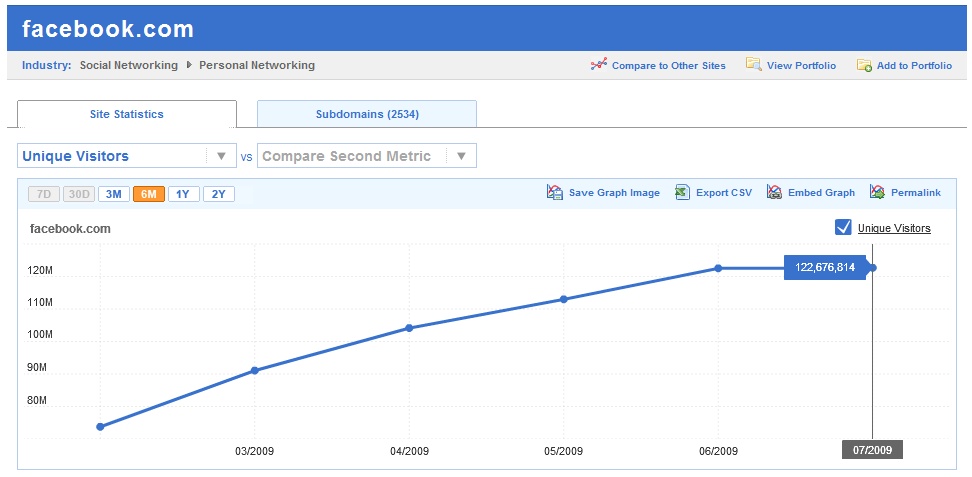Select the 2Y time range

(219, 194)
